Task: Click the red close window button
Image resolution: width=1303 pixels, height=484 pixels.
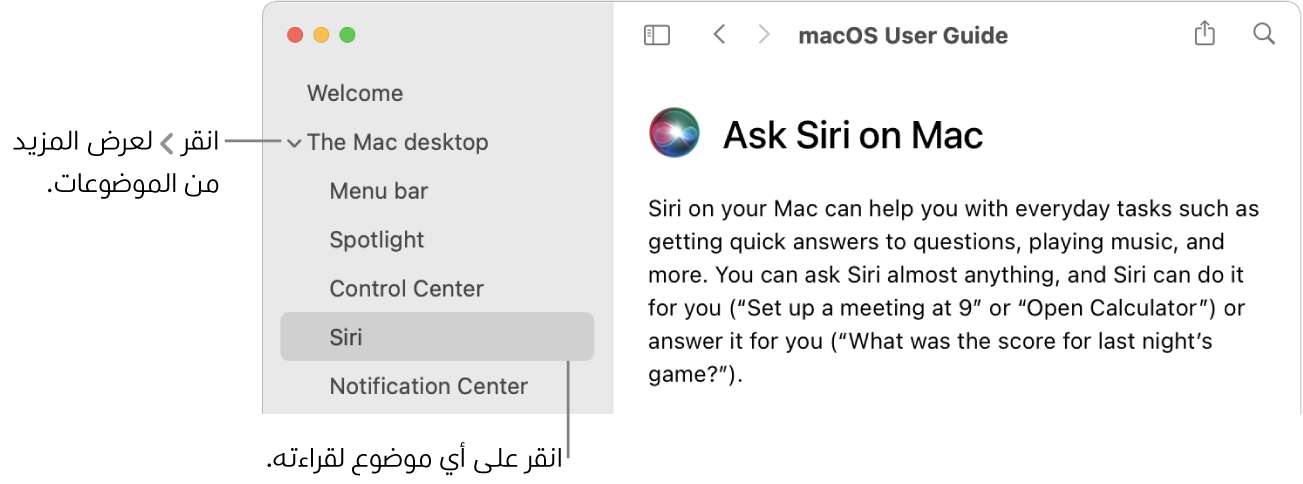Action: [295, 35]
